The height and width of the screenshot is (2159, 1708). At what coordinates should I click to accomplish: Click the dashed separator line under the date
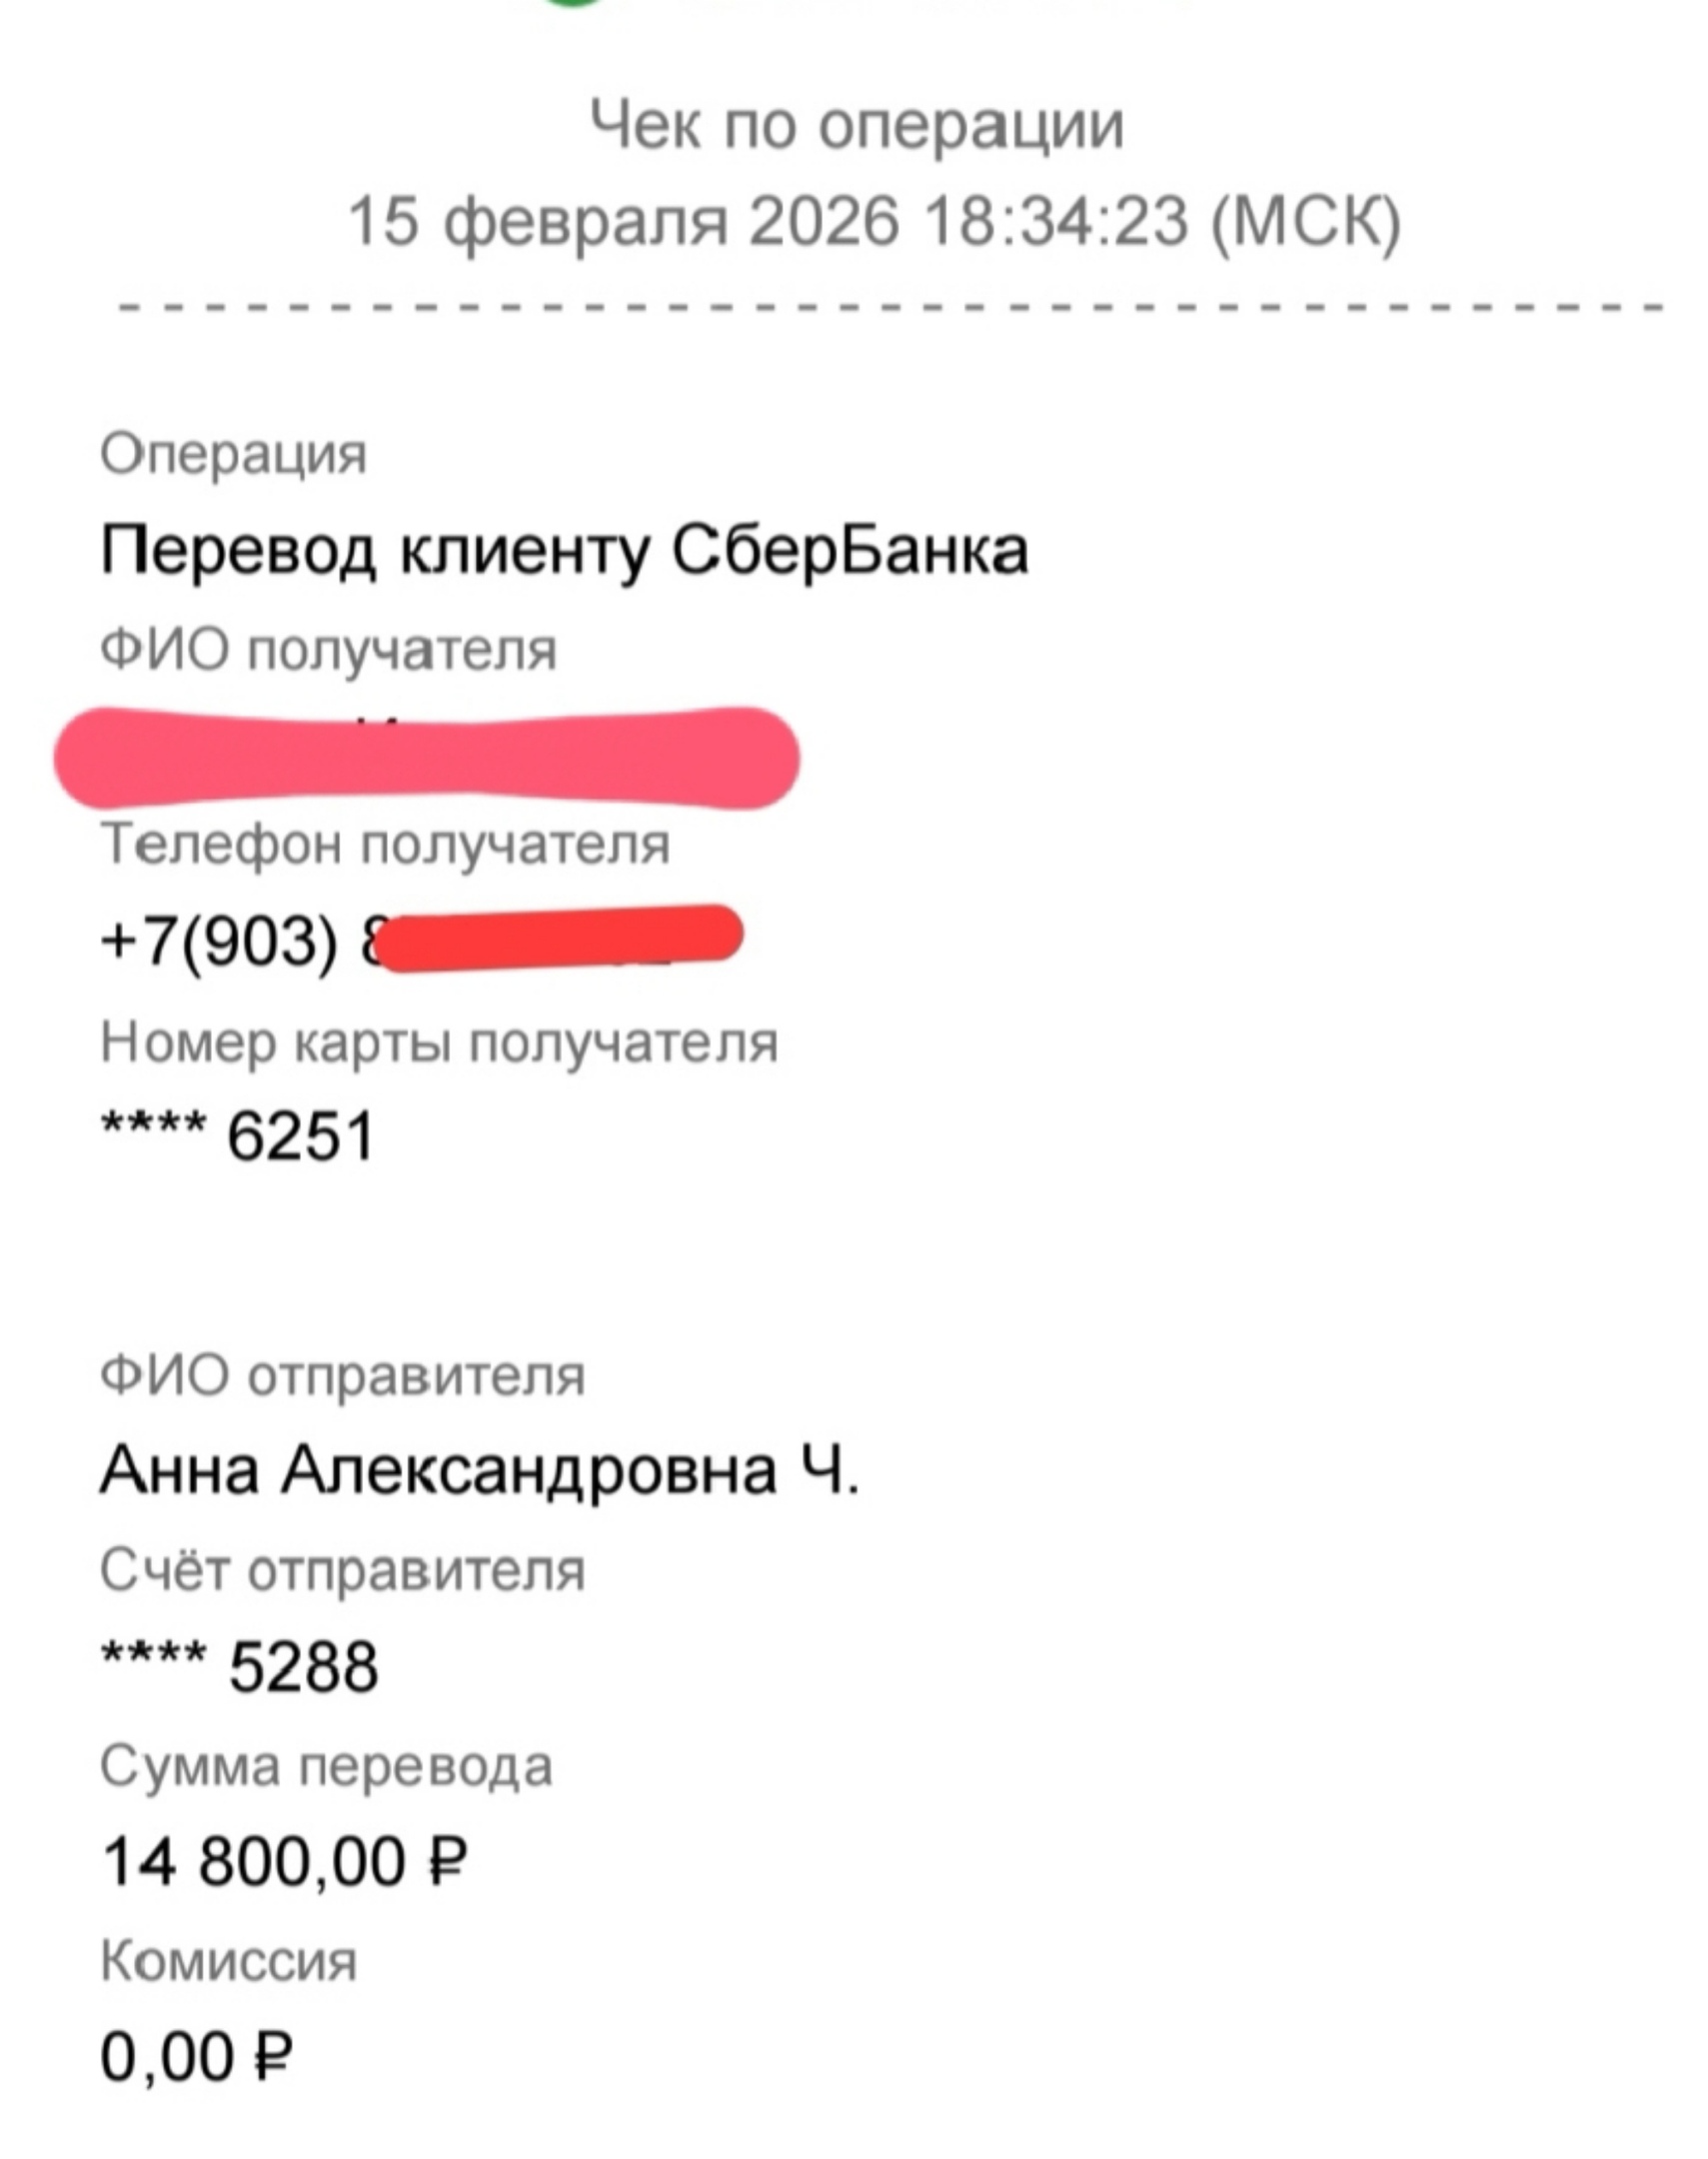click(890, 306)
